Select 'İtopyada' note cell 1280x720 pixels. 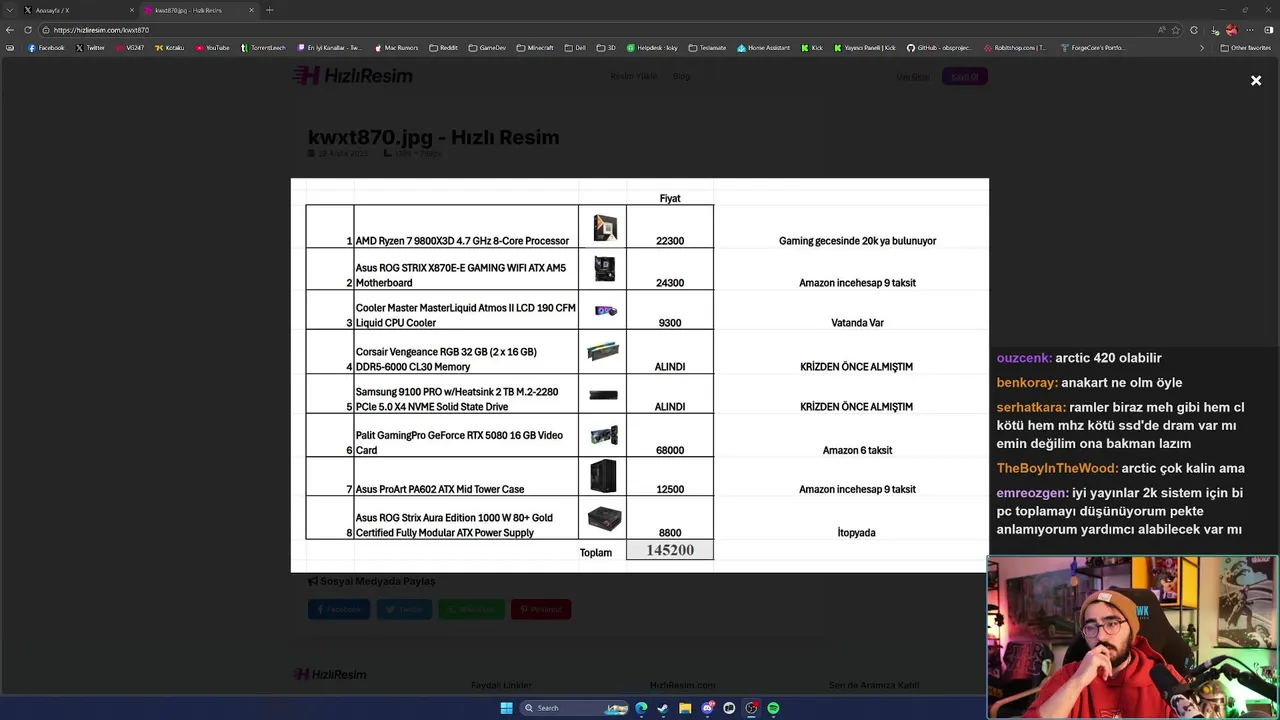pos(856,533)
